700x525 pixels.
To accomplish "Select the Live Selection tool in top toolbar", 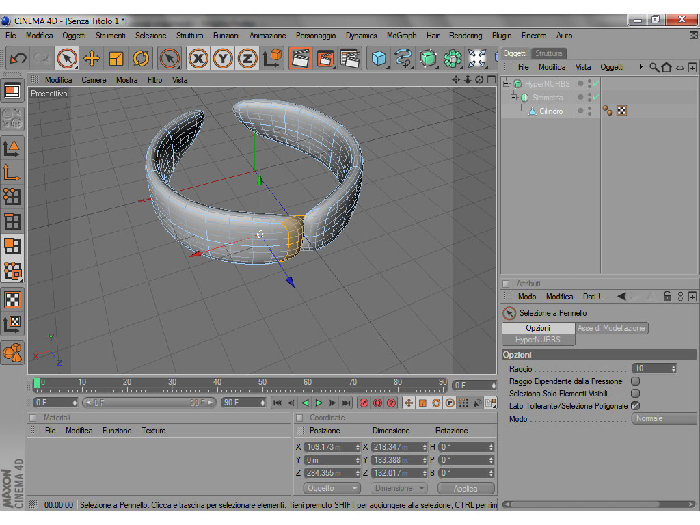I will coord(67,58).
